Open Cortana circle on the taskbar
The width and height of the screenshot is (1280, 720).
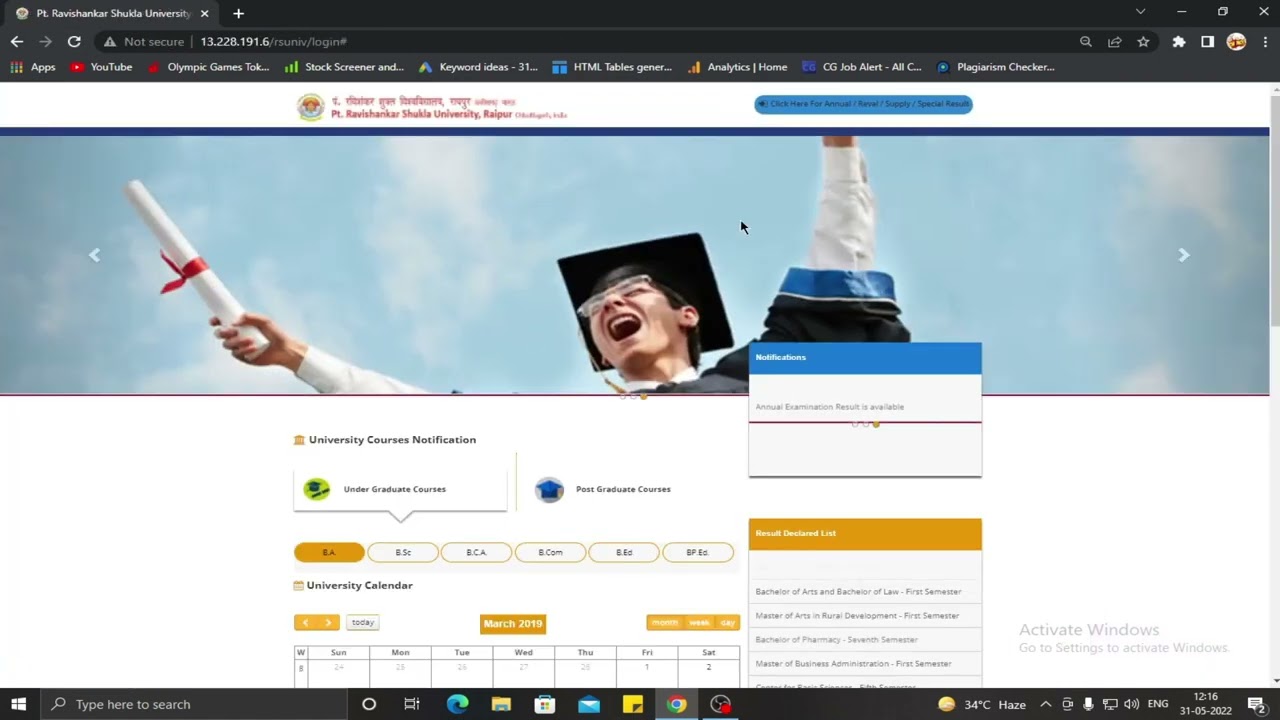tap(368, 704)
